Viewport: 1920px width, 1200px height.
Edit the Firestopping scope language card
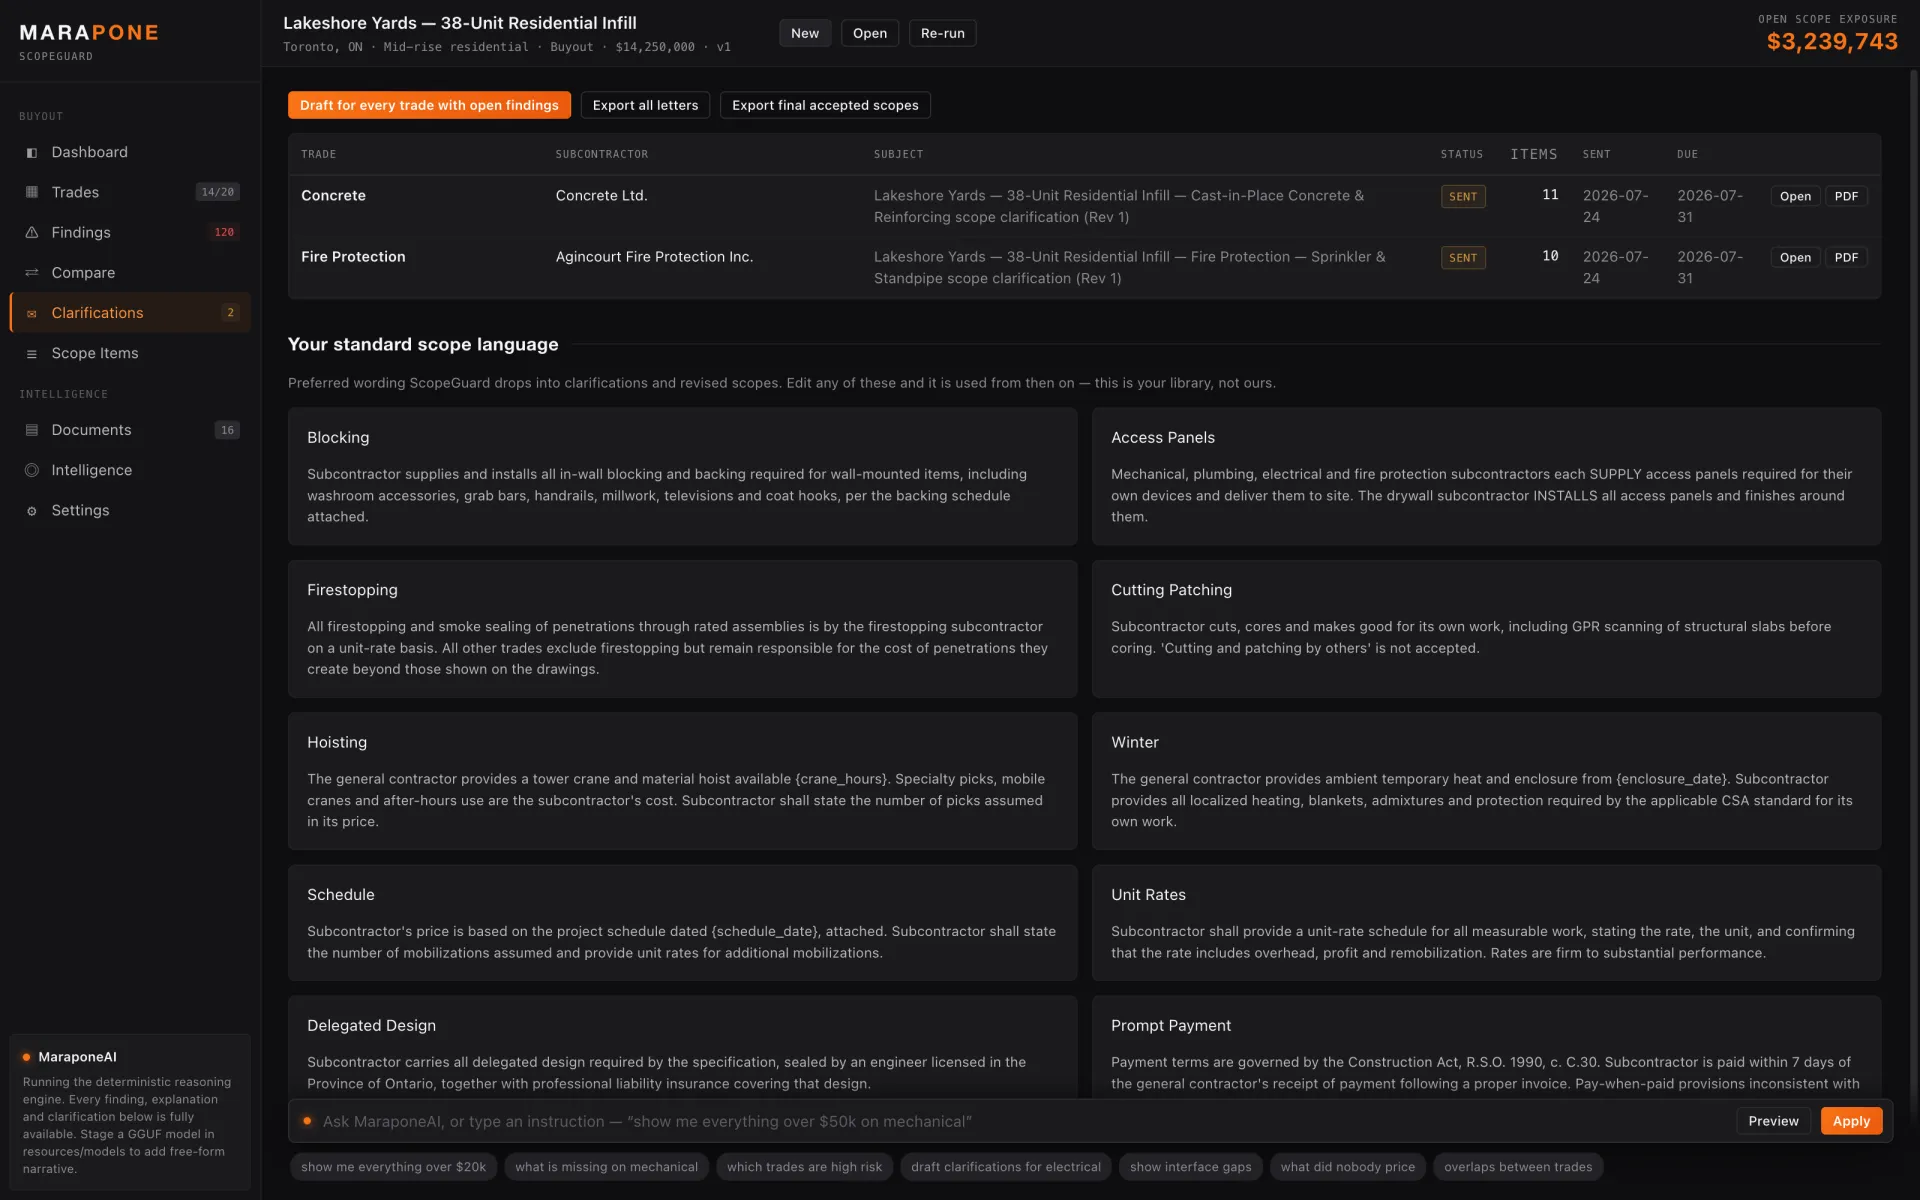[x=682, y=629]
